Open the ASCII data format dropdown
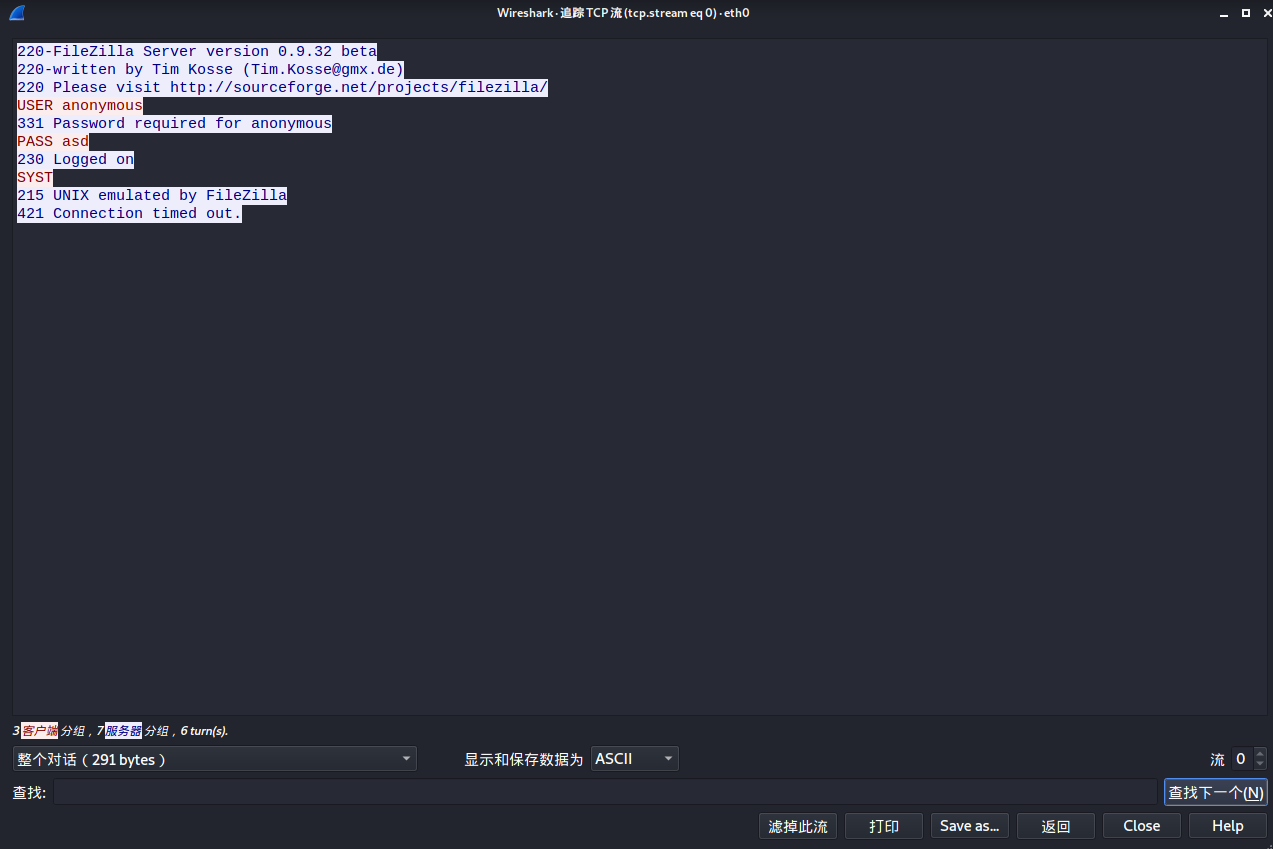This screenshot has height=849, width=1273. pyautogui.click(x=635, y=759)
